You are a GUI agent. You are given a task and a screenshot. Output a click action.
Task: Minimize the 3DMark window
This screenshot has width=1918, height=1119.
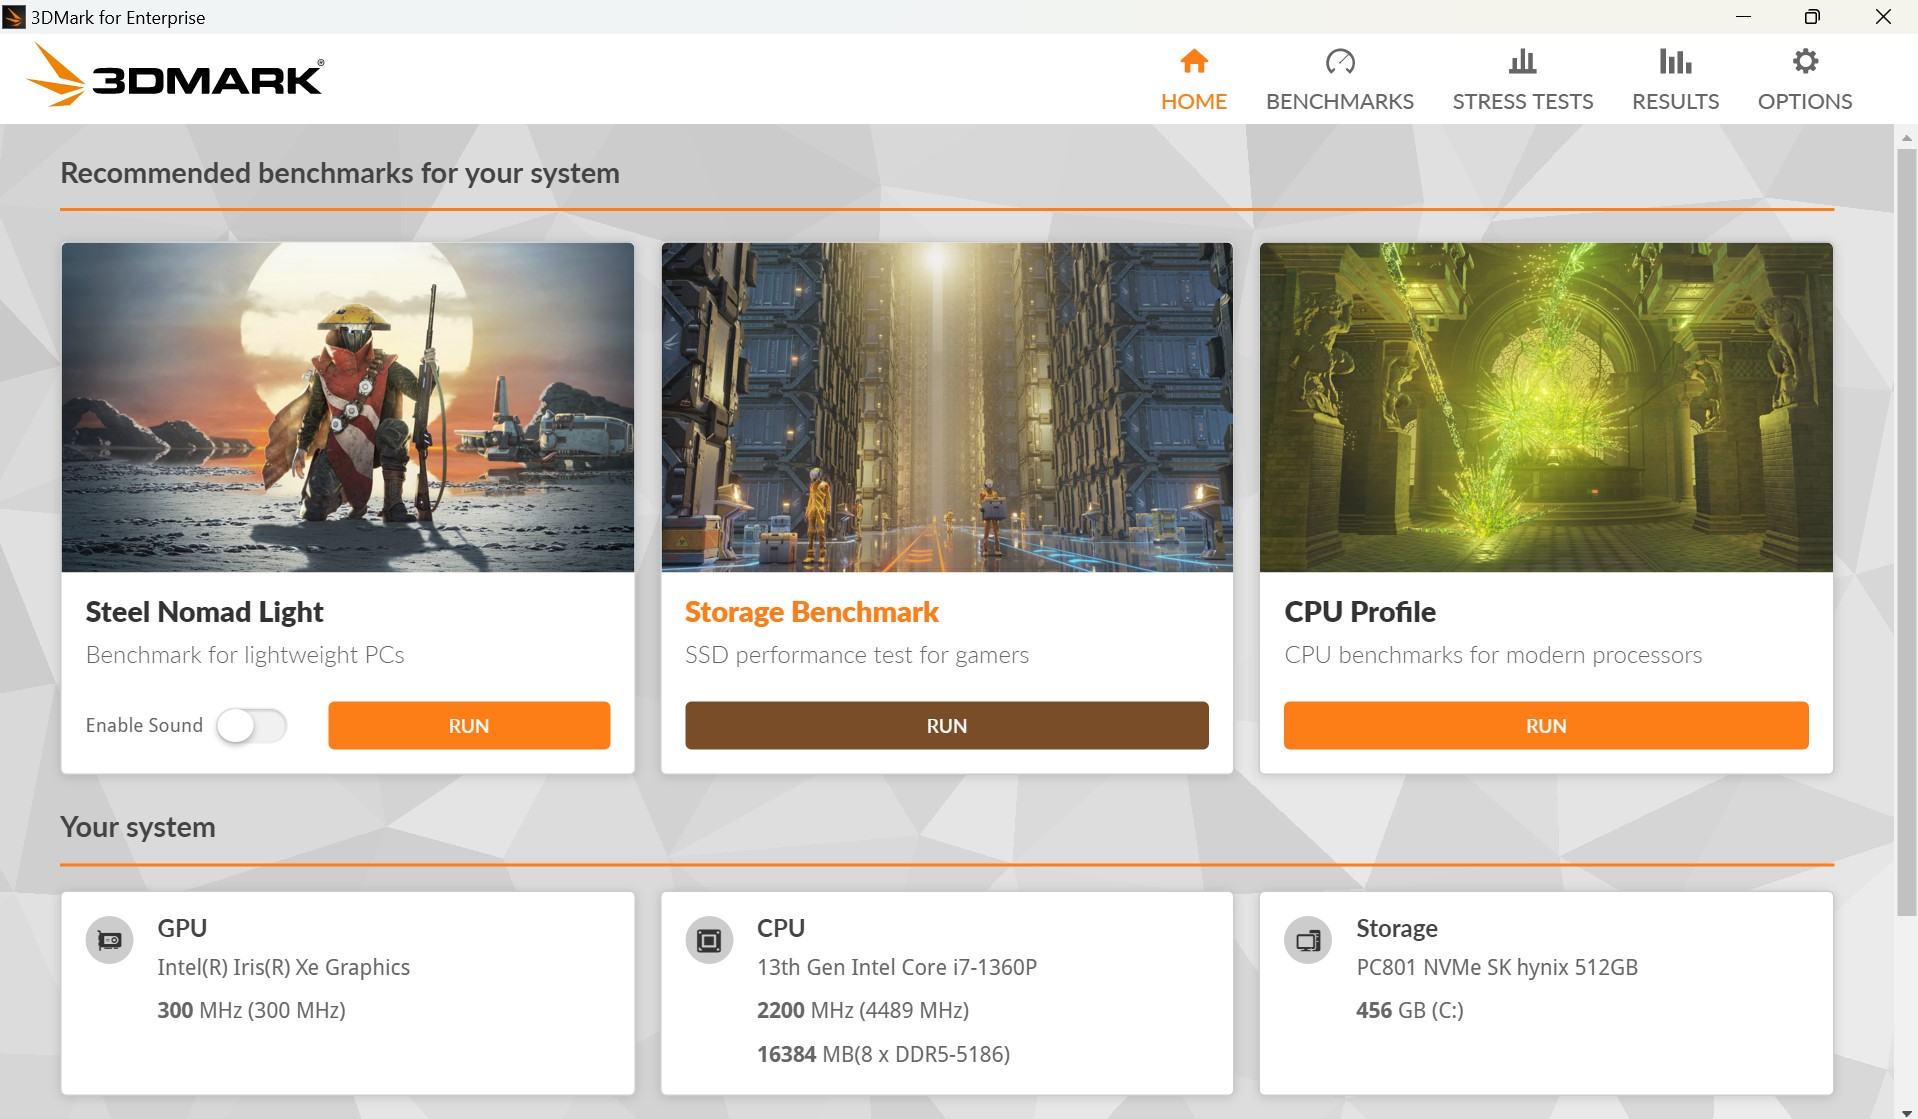click(x=1743, y=17)
